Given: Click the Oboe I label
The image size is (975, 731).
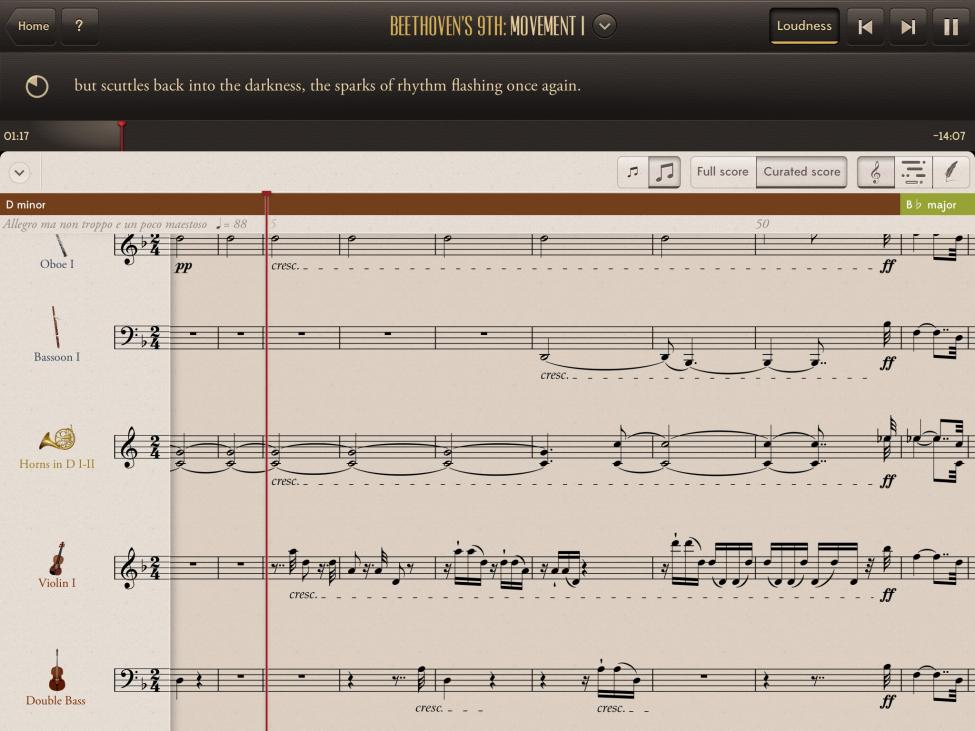Looking at the screenshot, I should tap(57, 264).
